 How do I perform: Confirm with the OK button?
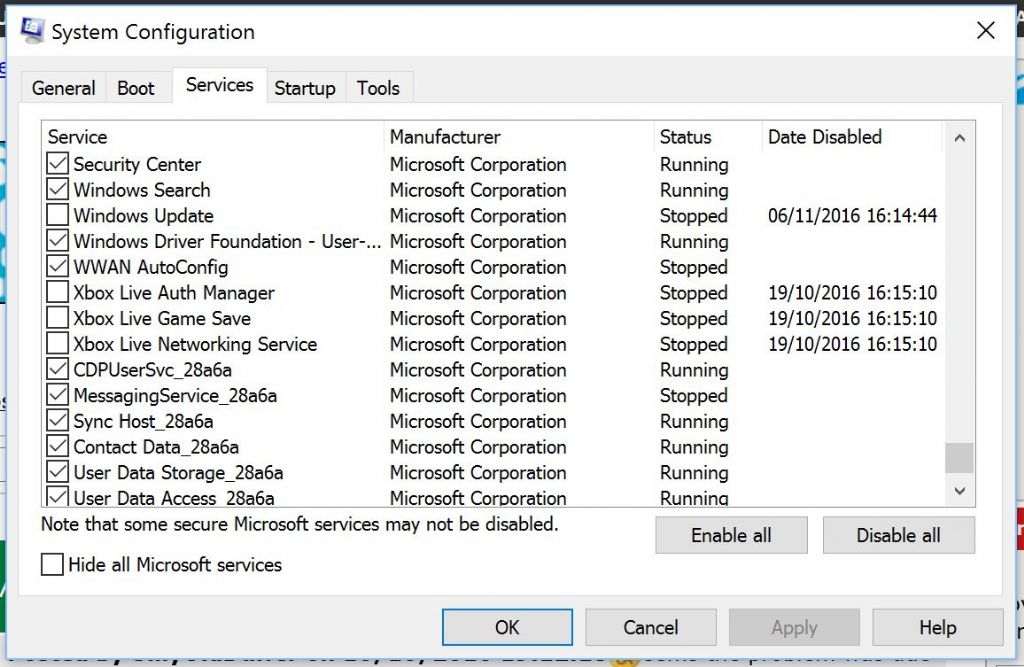tap(507, 627)
